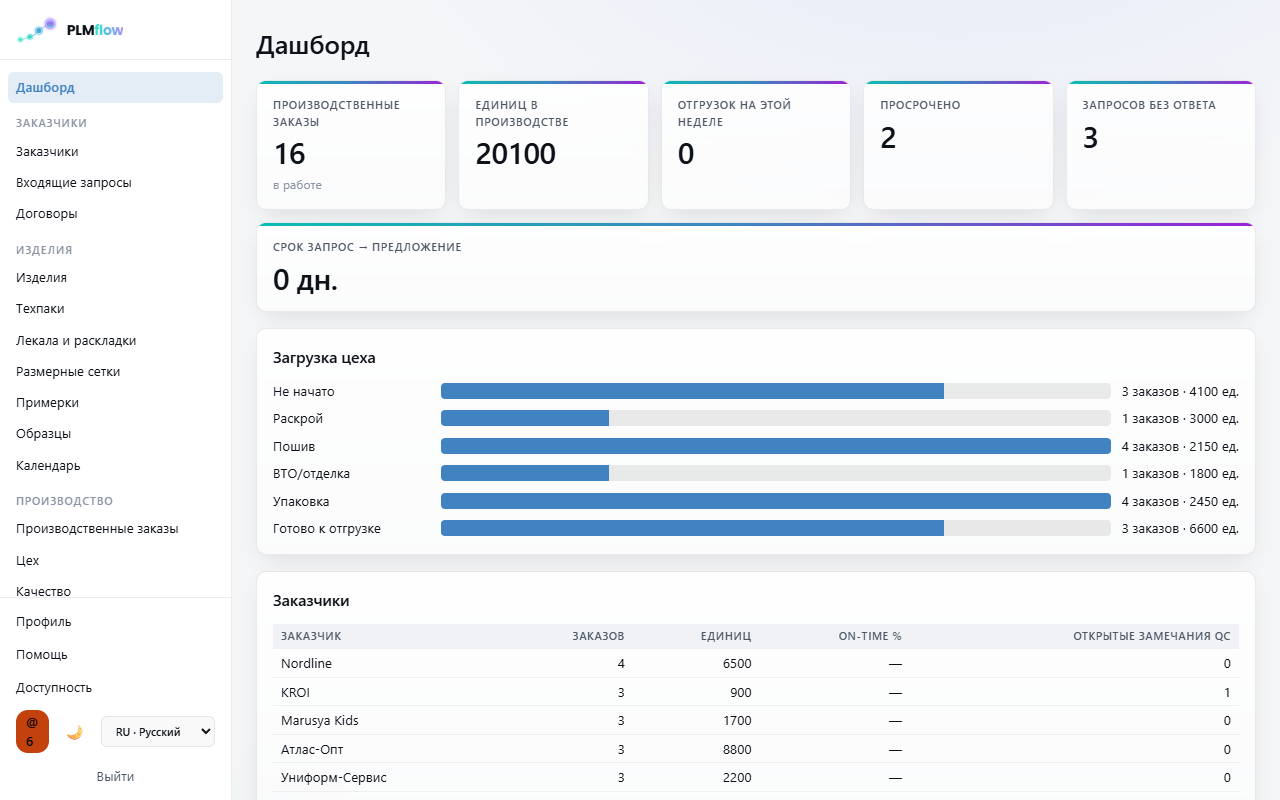This screenshot has width=1280, height=800.
Task: Open Заказчики in the sidebar menu
Action: coord(115,152)
